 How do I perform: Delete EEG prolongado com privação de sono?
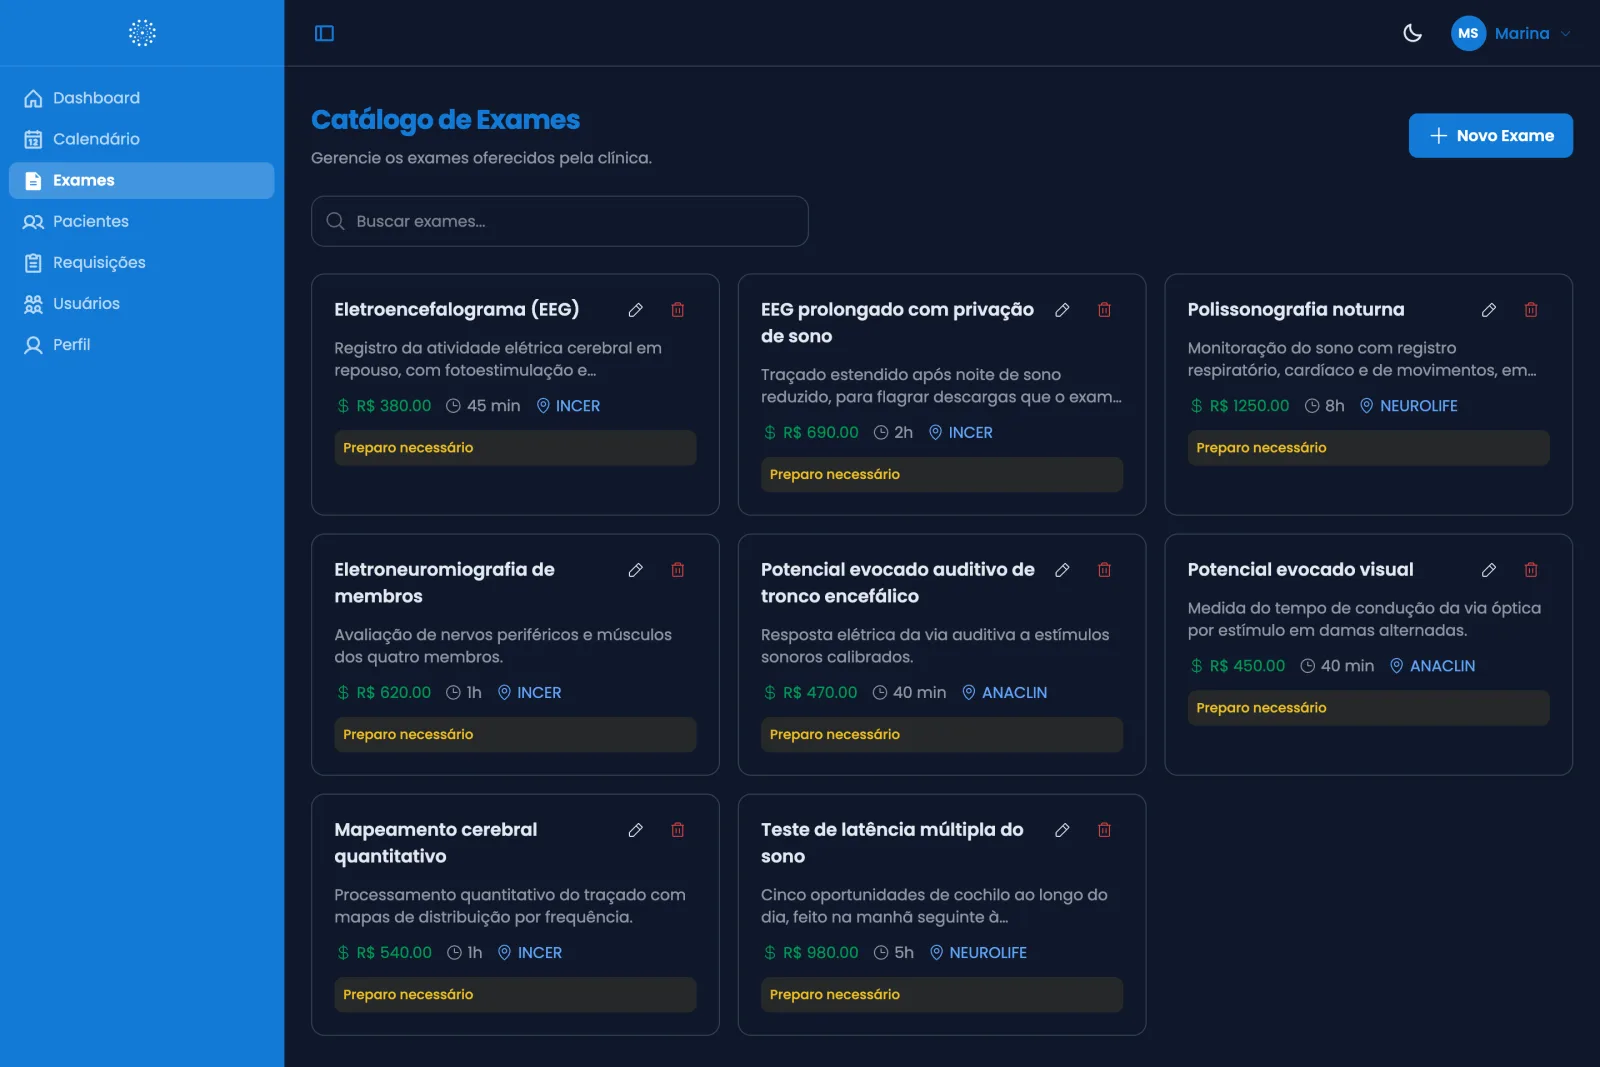tap(1105, 310)
